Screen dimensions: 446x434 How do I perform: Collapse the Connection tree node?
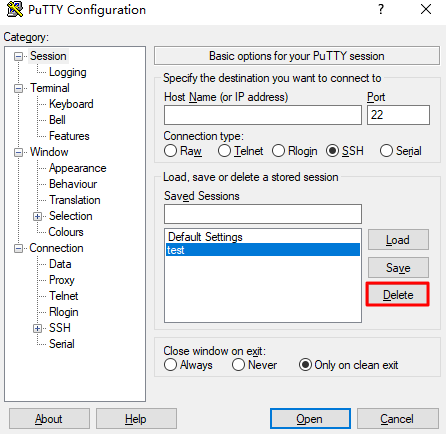coord(18,249)
